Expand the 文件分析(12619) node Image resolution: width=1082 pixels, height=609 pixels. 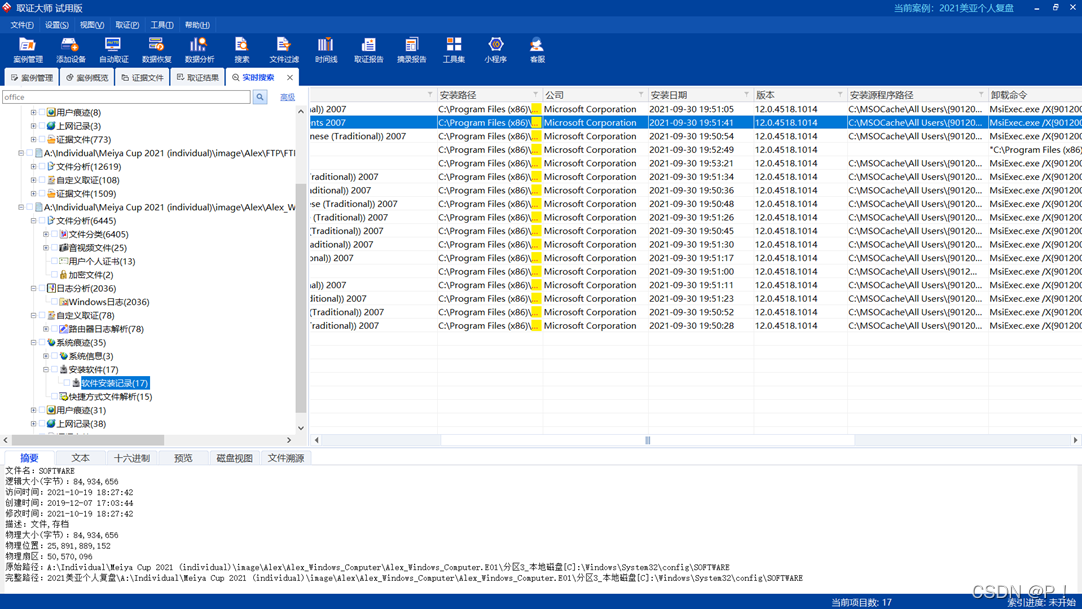pyautogui.click(x=33, y=166)
